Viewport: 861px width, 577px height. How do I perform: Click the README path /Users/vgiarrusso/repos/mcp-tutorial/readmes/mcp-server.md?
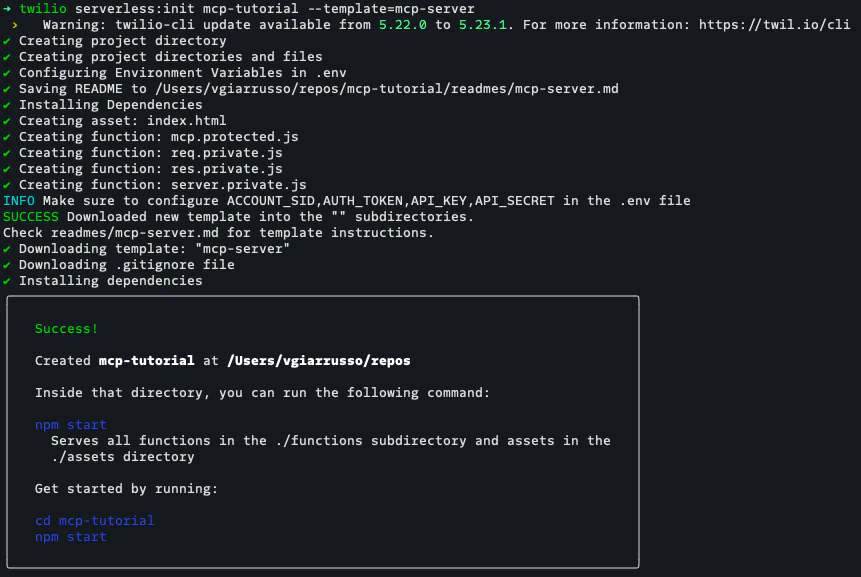387,89
